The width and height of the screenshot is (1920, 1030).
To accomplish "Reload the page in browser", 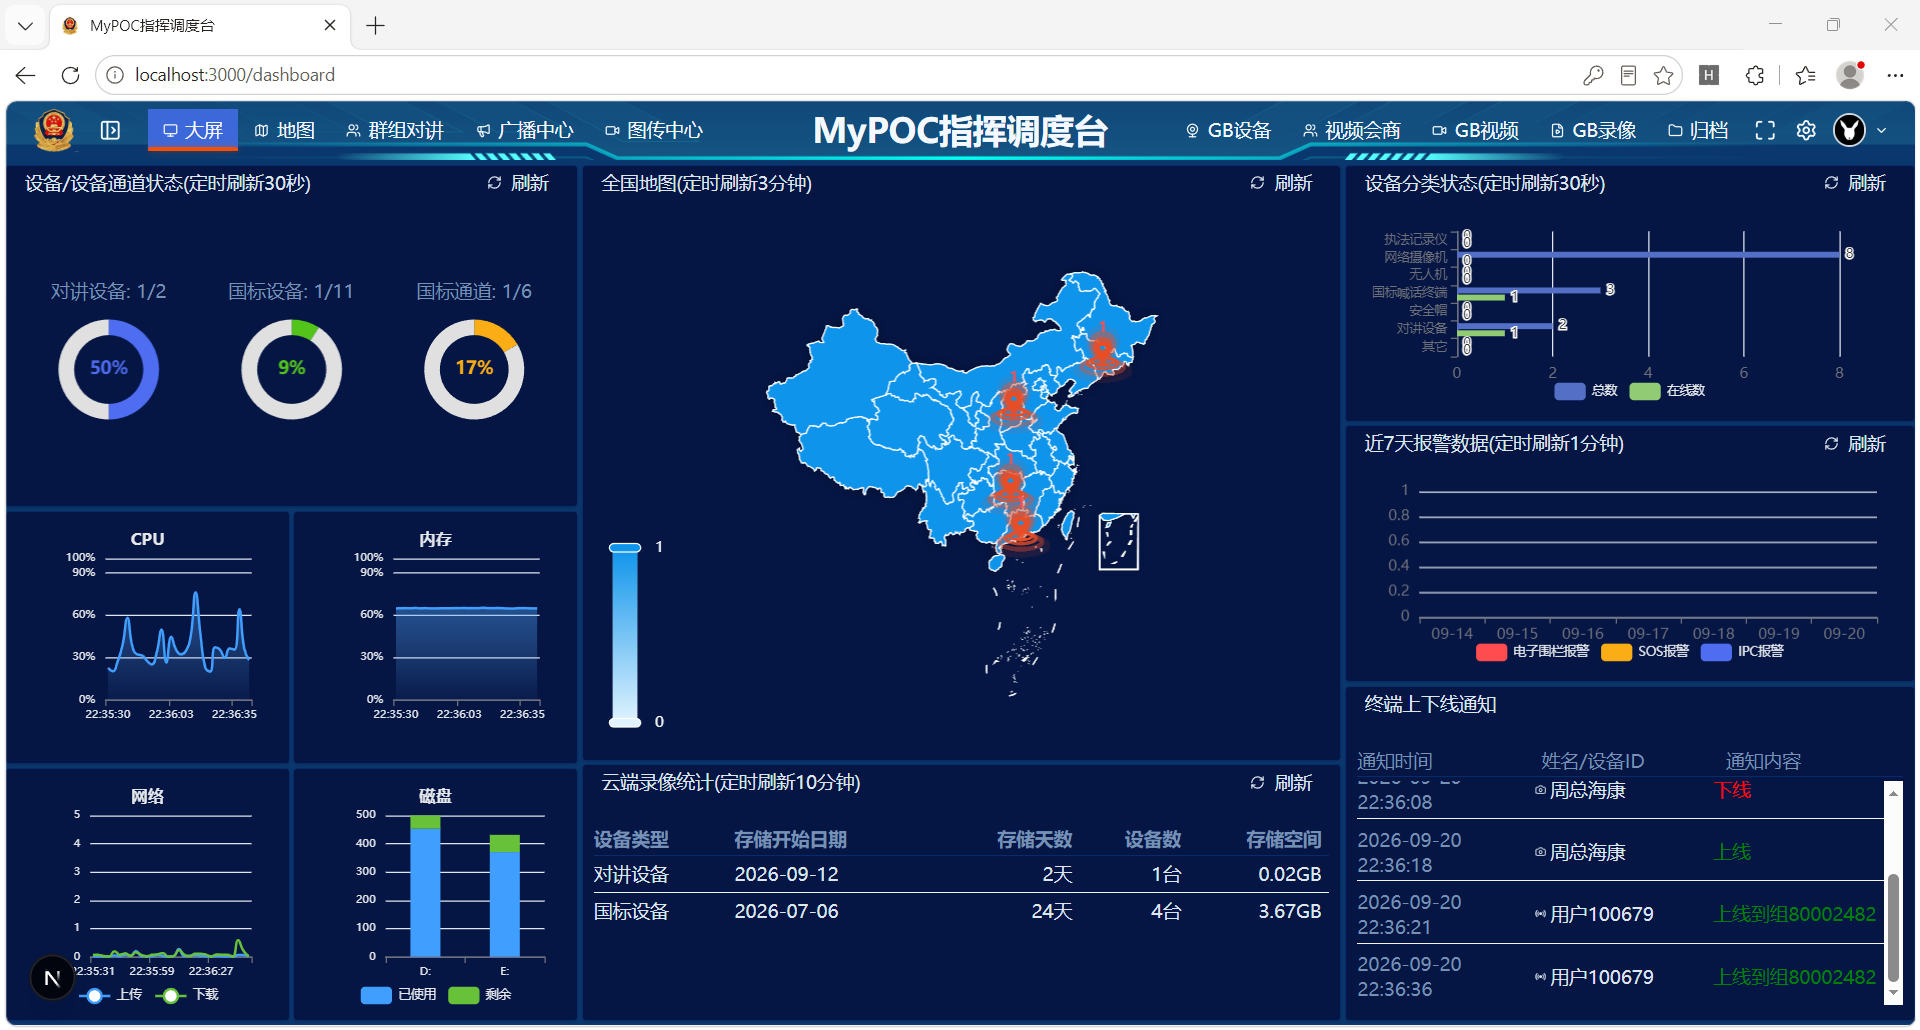I will pyautogui.click(x=70, y=75).
